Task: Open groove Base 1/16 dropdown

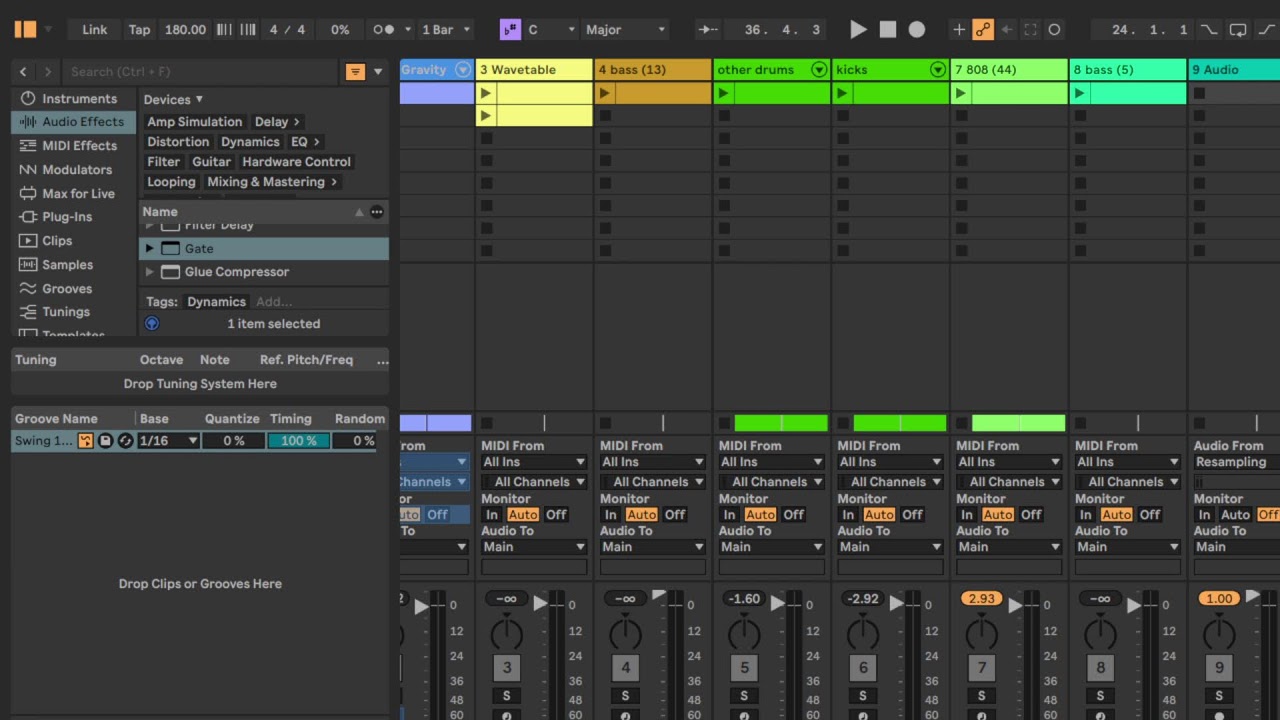Action: pos(168,440)
